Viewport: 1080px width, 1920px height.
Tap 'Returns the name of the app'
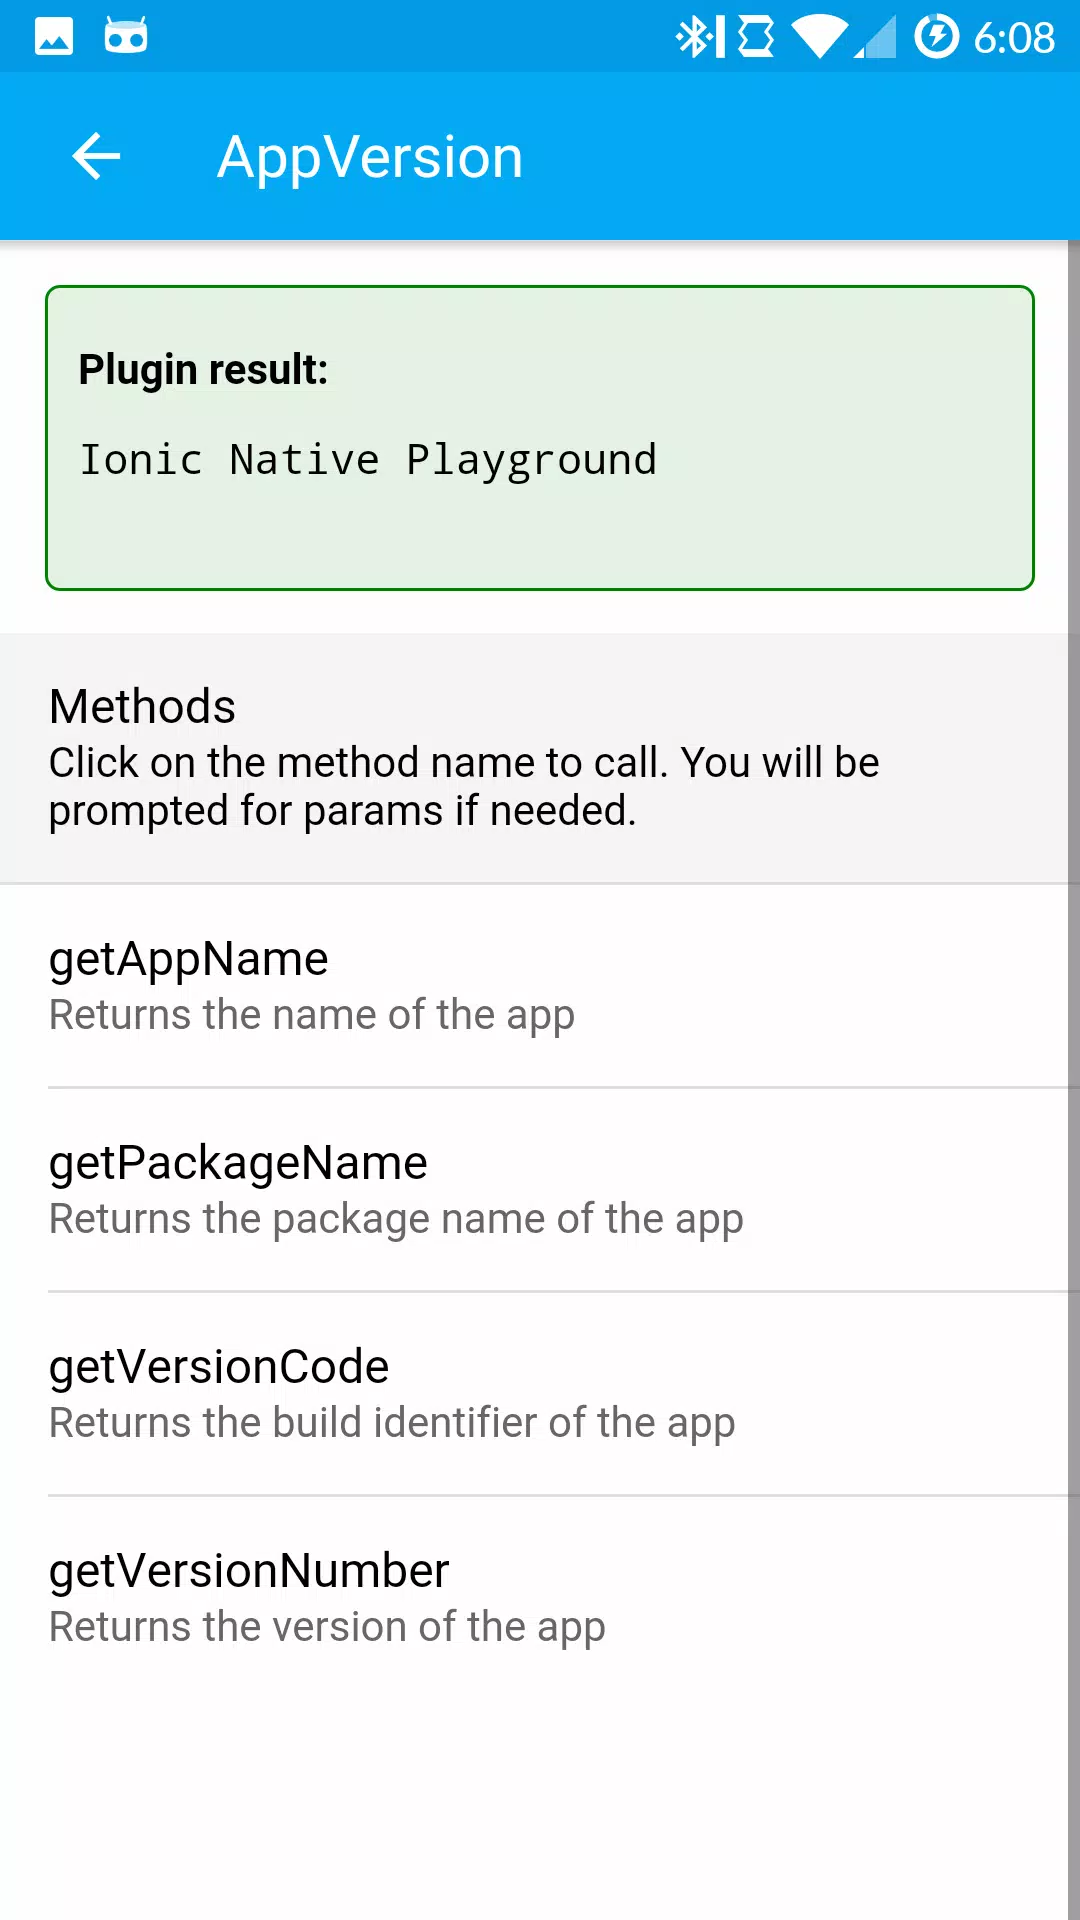(x=312, y=1015)
